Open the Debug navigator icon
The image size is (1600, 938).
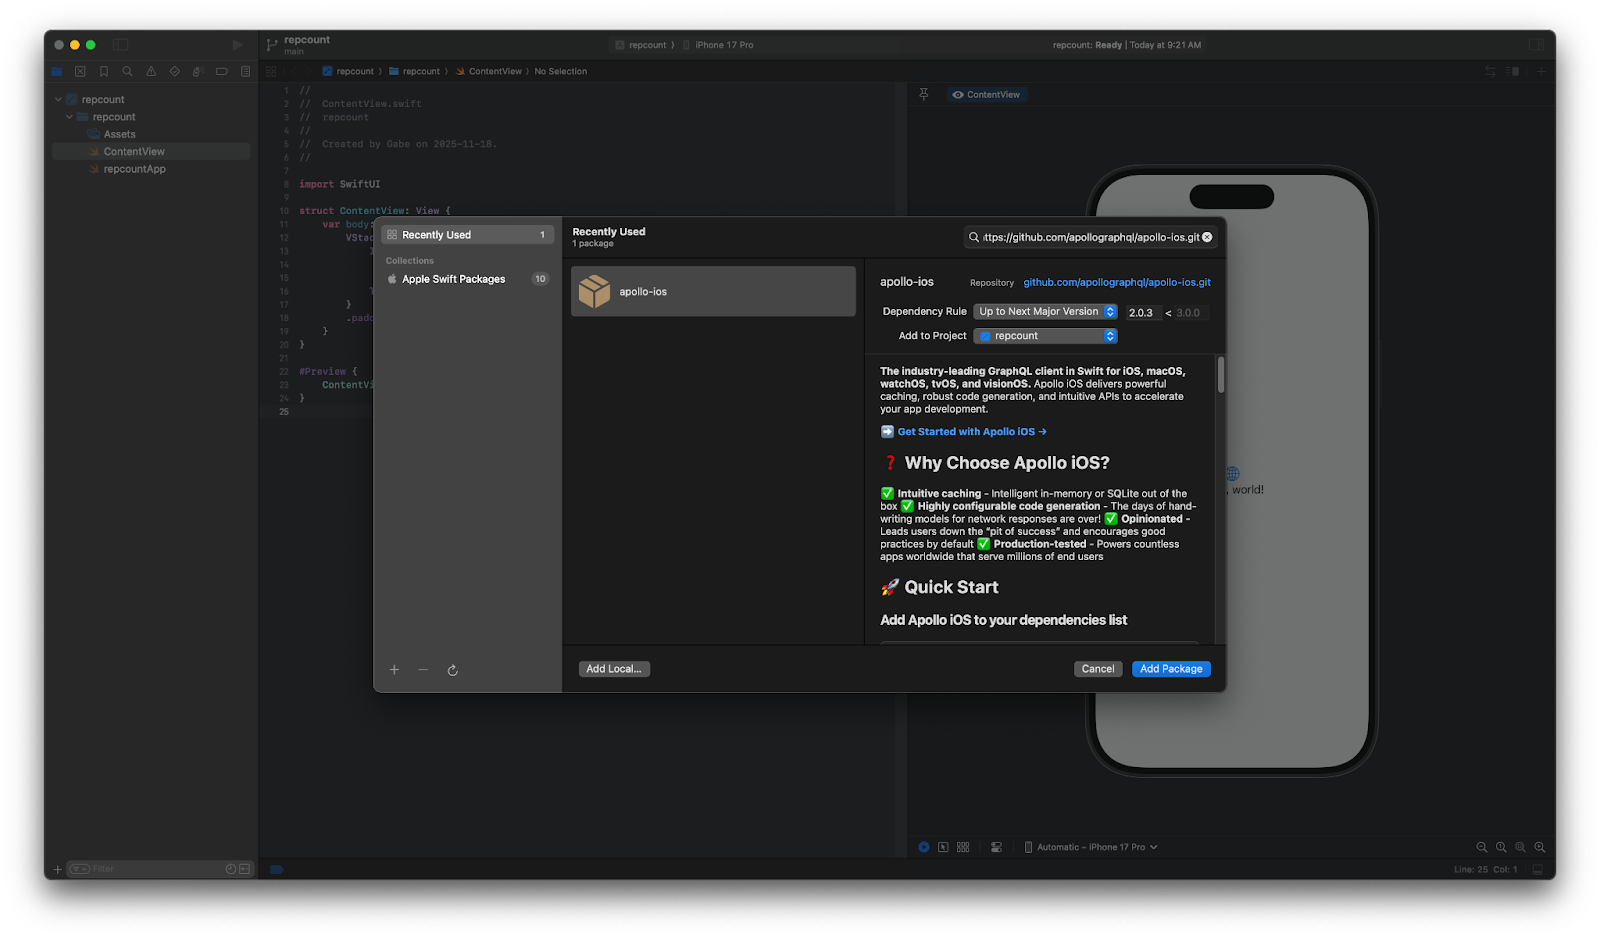(x=198, y=72)
